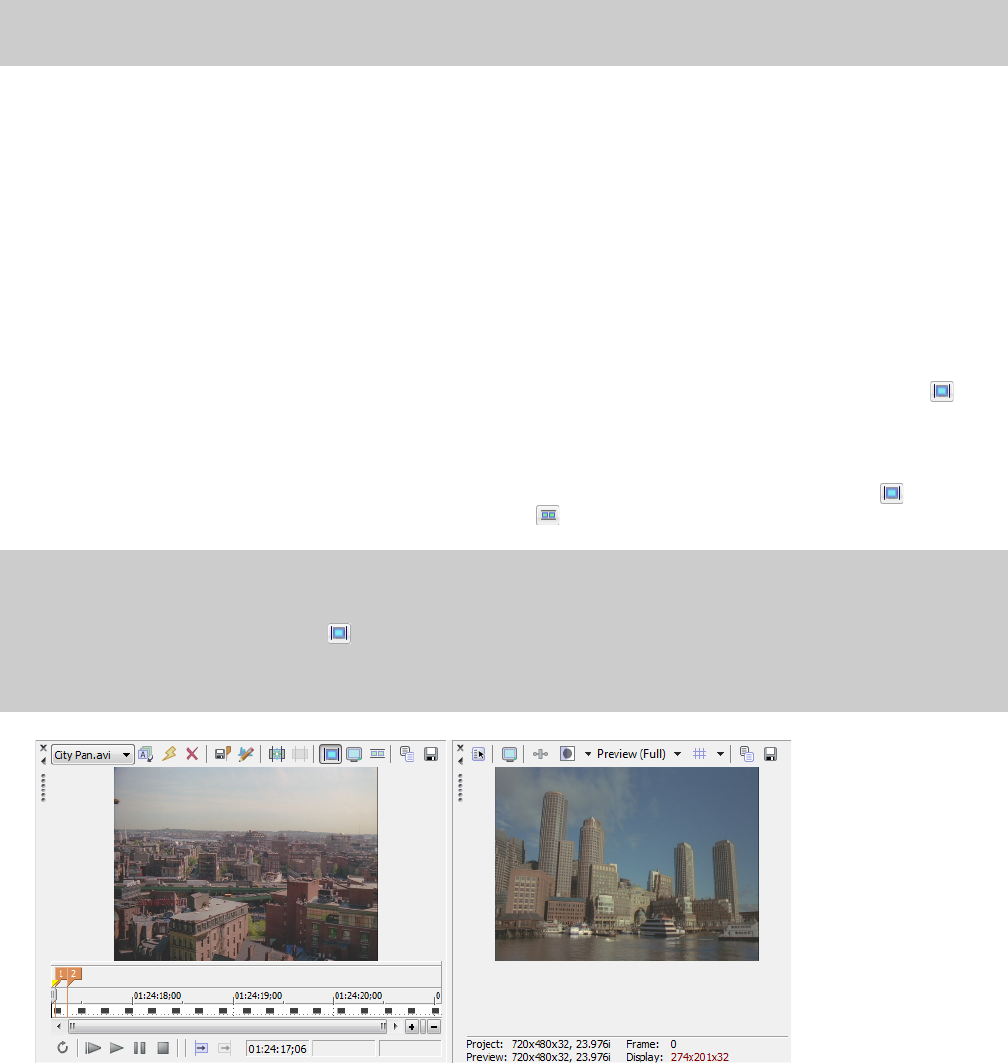1008x1063 pixels.
Task: Collapse Video Preview panel using small arrow
Action: (460, 761)
